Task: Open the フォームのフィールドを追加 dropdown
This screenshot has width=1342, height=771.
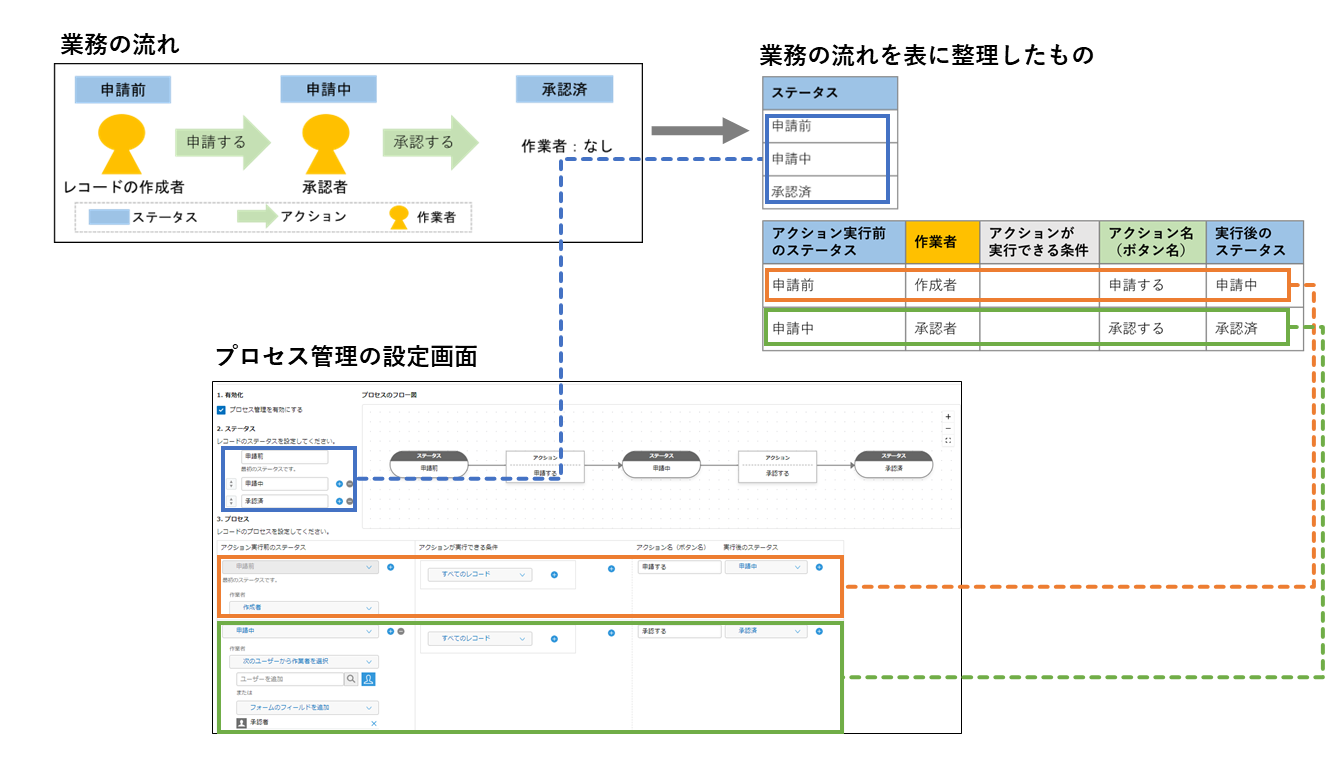Action: tap(307, 708)
